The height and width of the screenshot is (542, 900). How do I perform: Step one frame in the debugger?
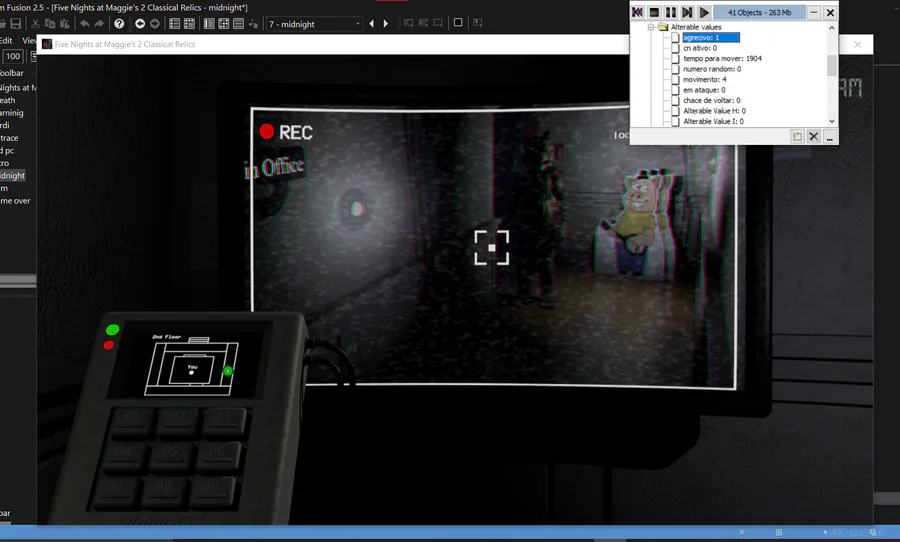point(687,12)
